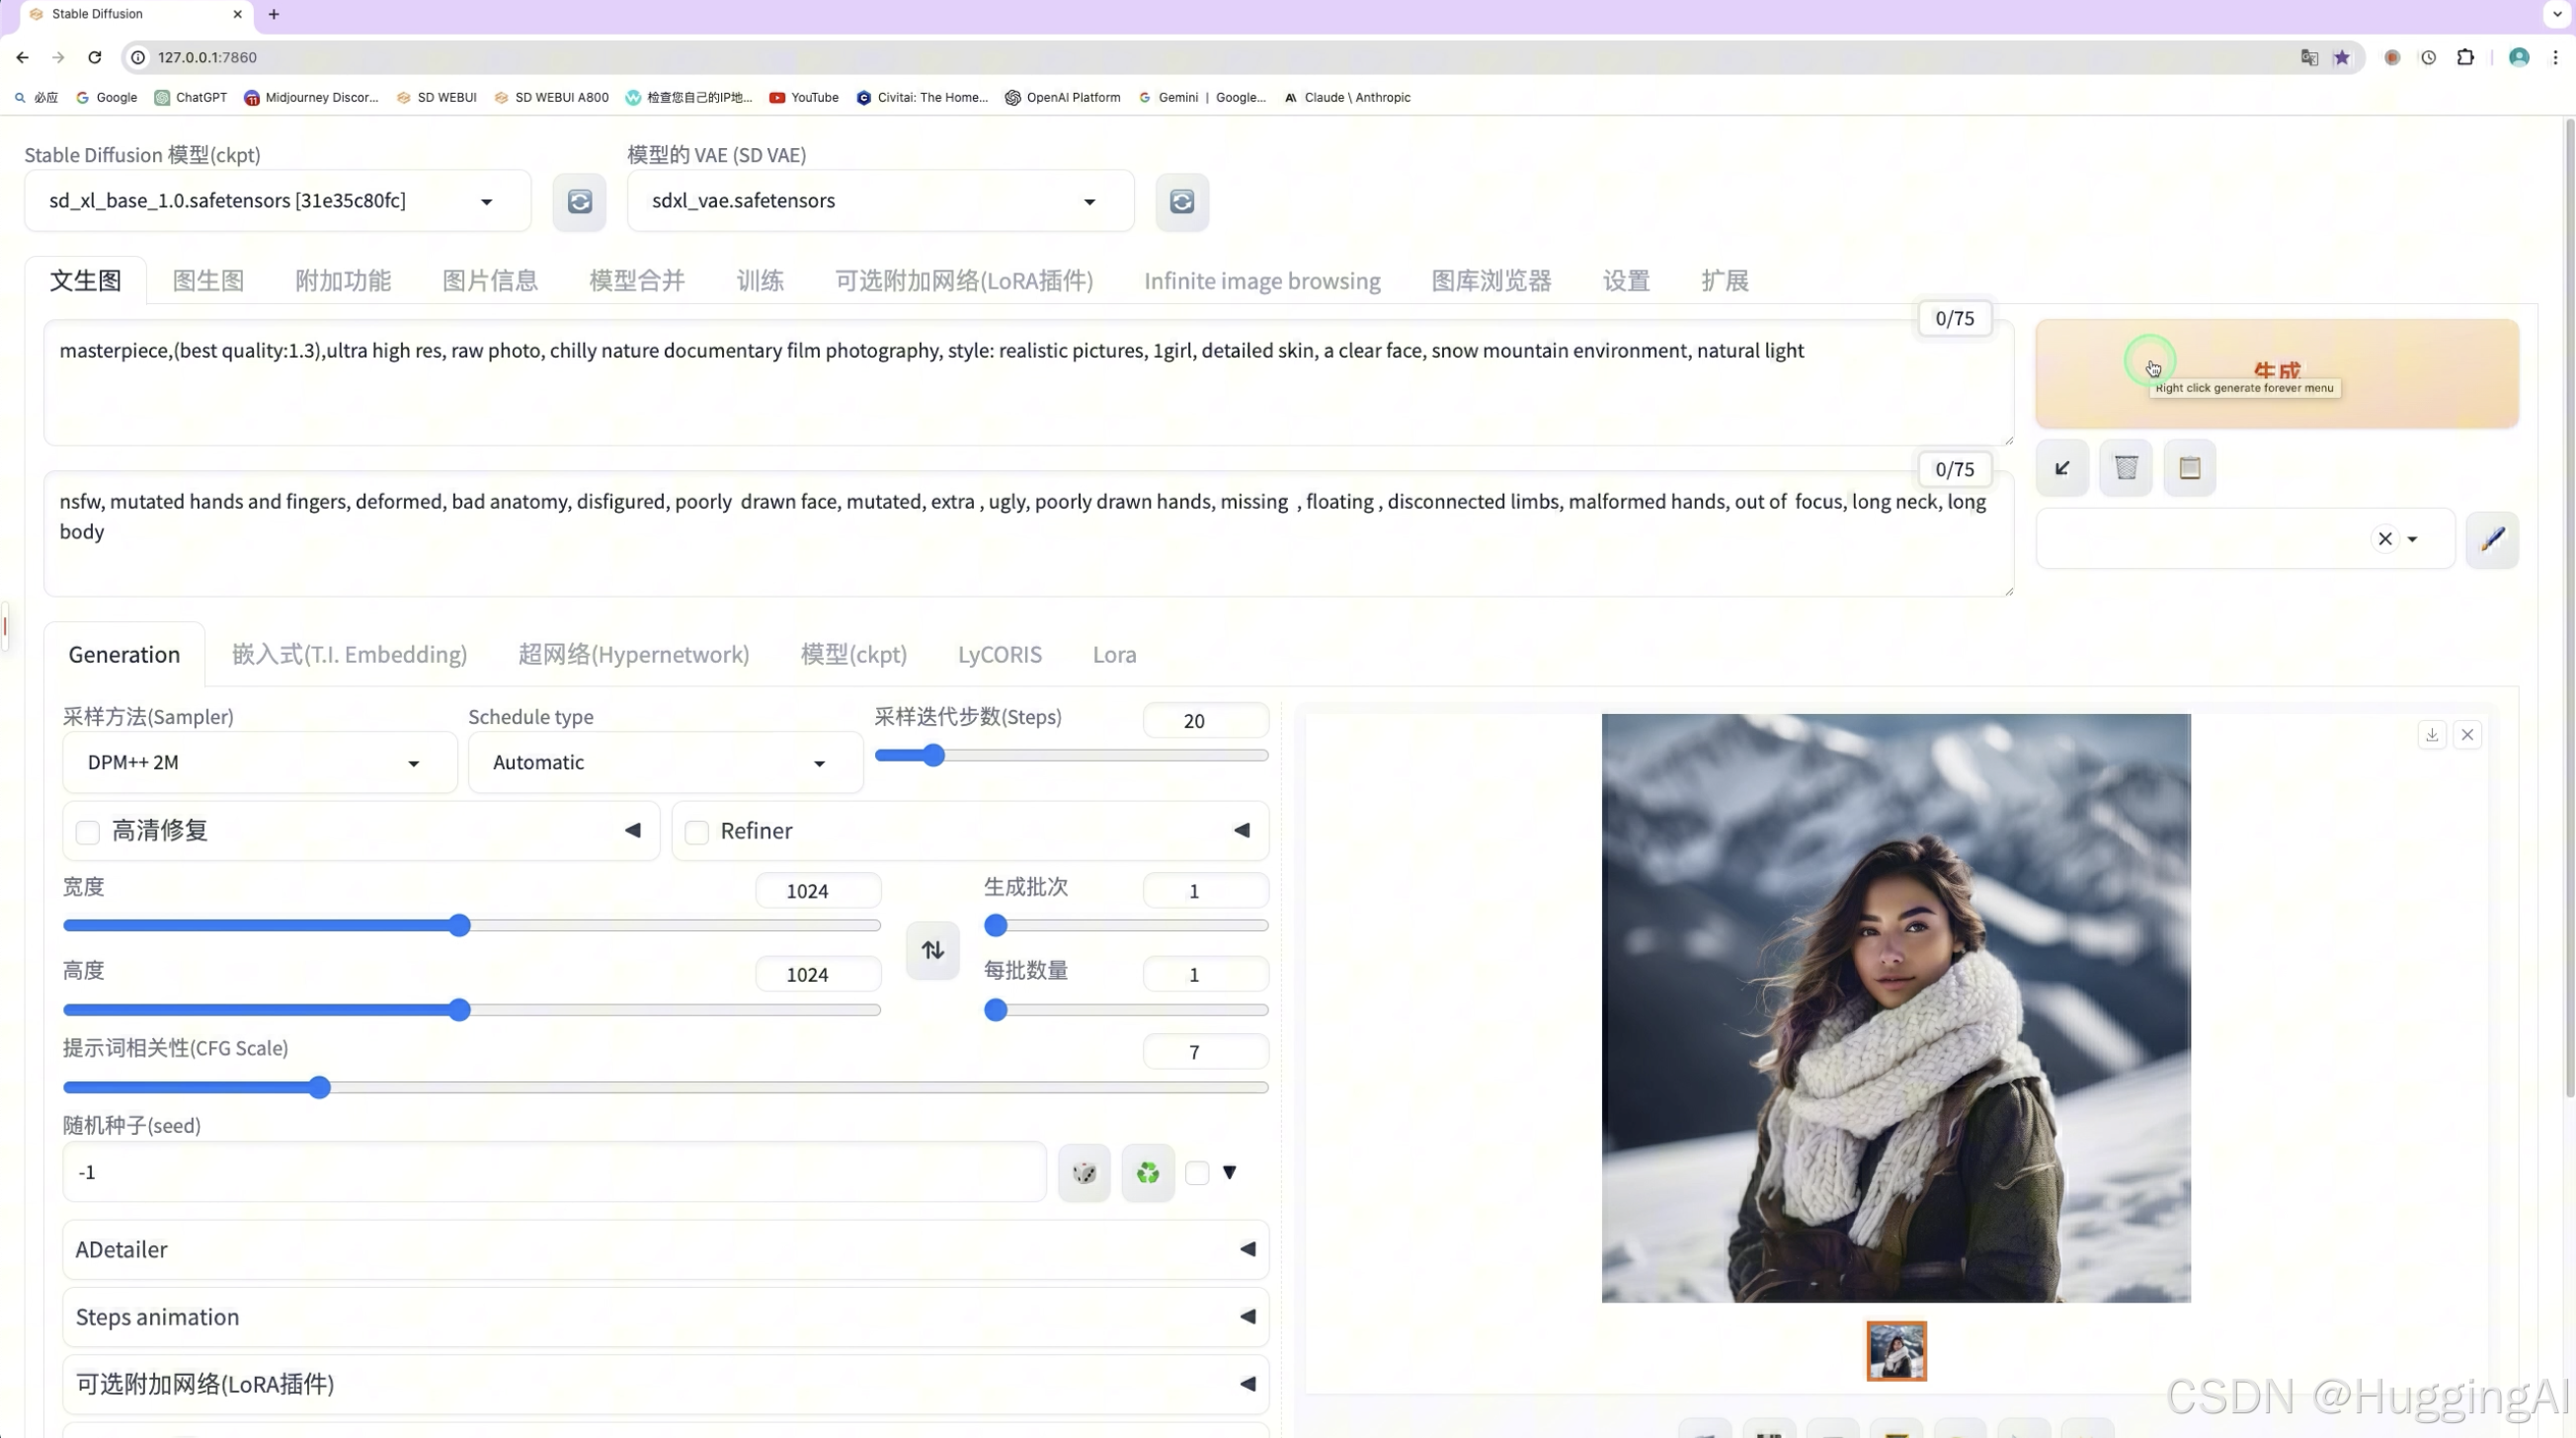Open the Midjourney Discord bookmark
This screenshot has height=1438, width=2576.
click(x=311, y=97)
